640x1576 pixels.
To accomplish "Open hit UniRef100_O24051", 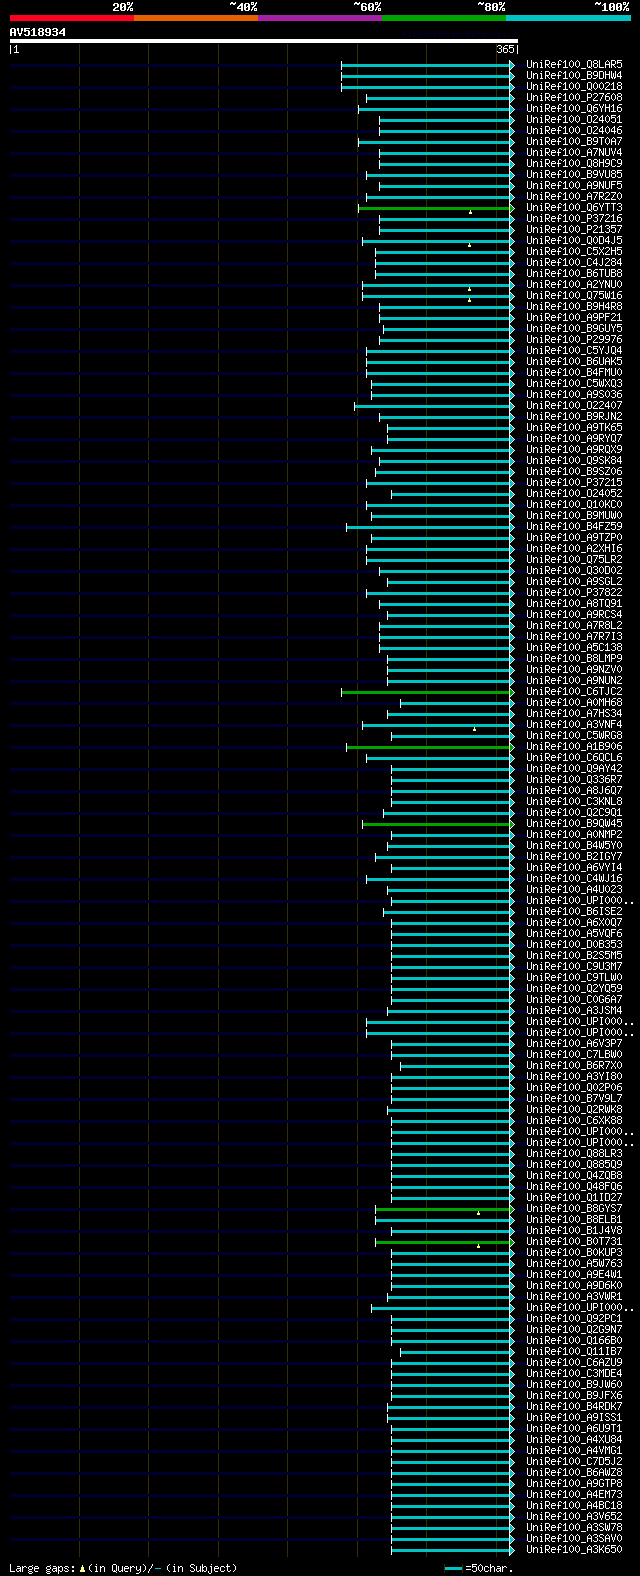I will (x=574, y=119).
